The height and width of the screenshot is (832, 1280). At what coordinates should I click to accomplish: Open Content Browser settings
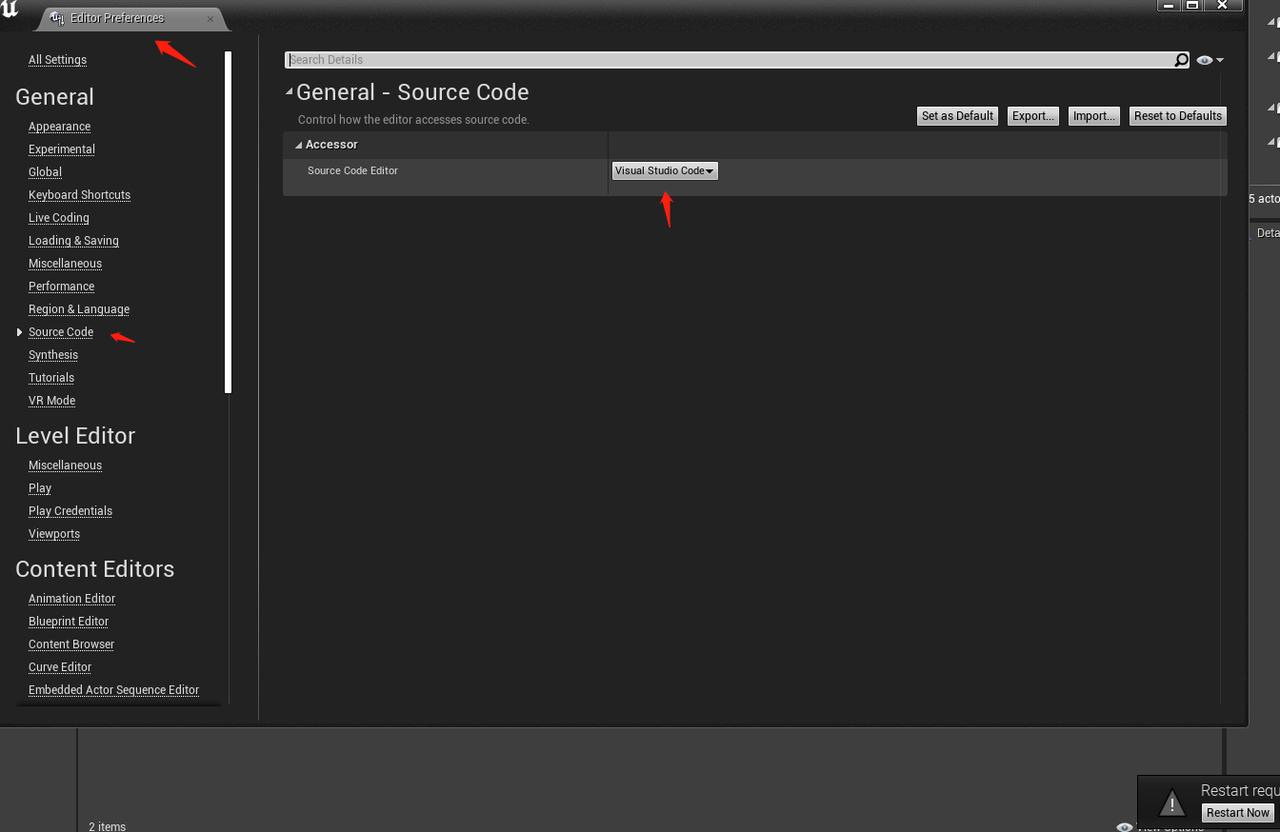pos(71,645)
